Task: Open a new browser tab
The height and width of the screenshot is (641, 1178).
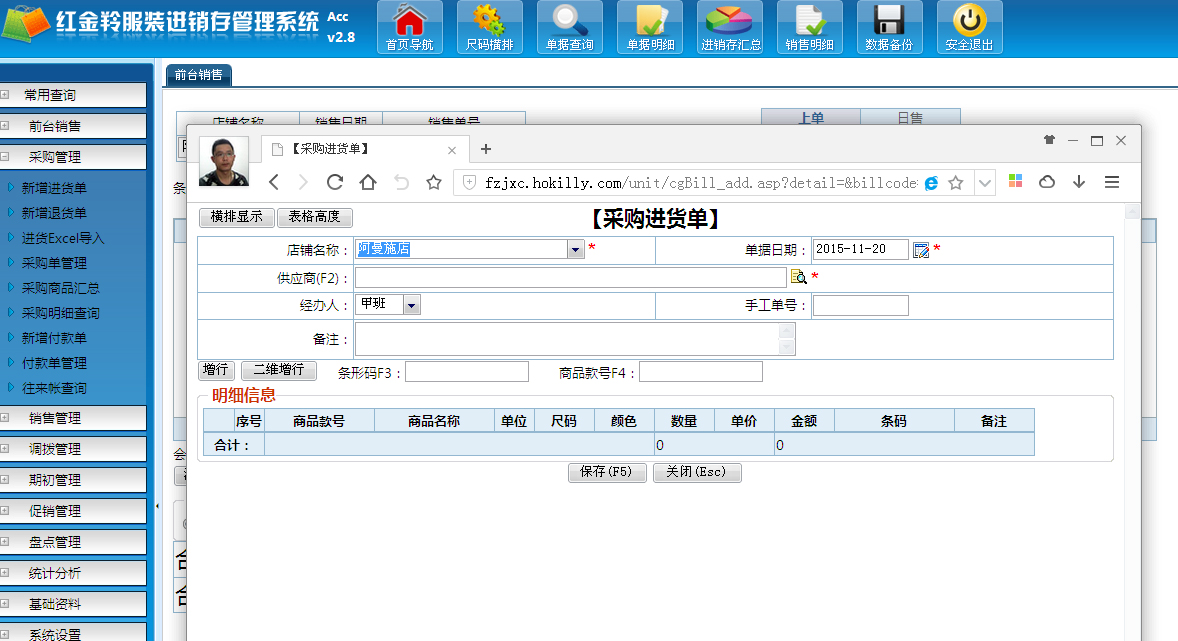Action: [486, 149]
